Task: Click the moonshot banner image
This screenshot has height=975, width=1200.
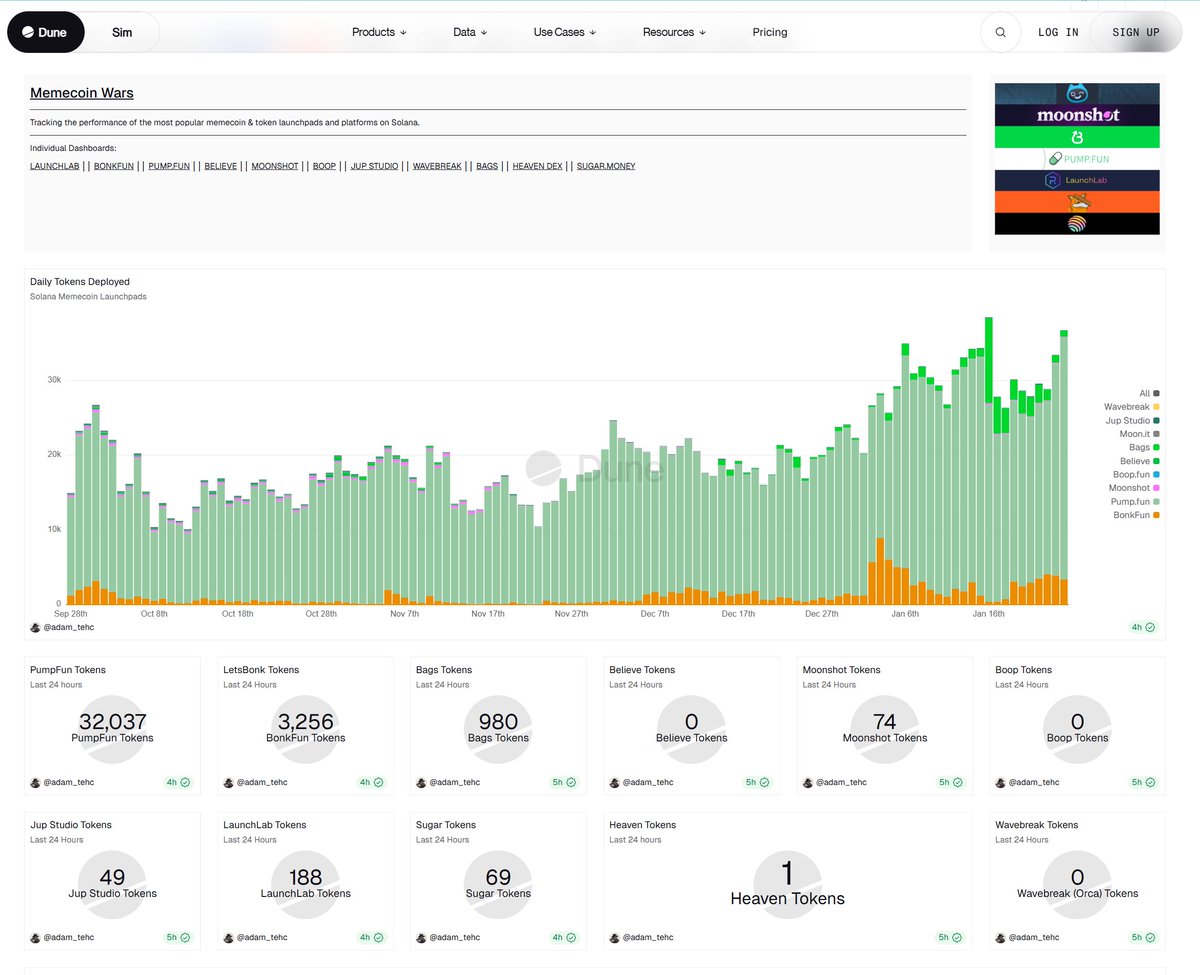Action: (1077, 115)
